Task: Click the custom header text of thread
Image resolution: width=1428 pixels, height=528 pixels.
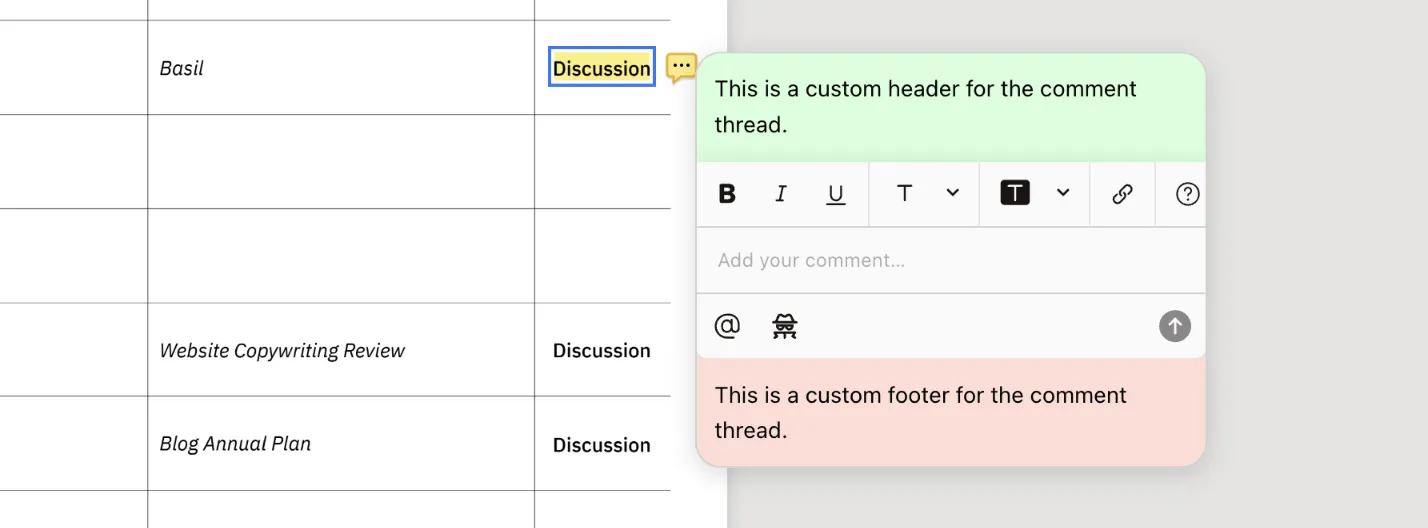Action: click(x=925, y=107)
